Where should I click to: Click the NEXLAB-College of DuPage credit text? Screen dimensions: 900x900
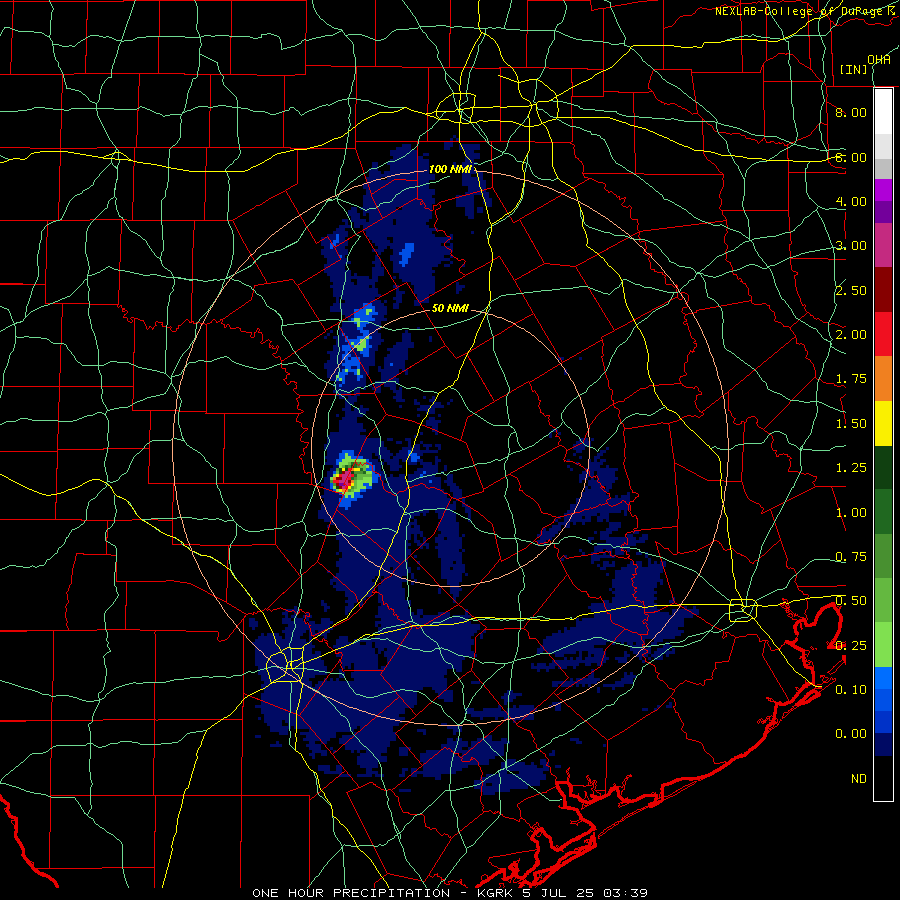click(806, 11)
